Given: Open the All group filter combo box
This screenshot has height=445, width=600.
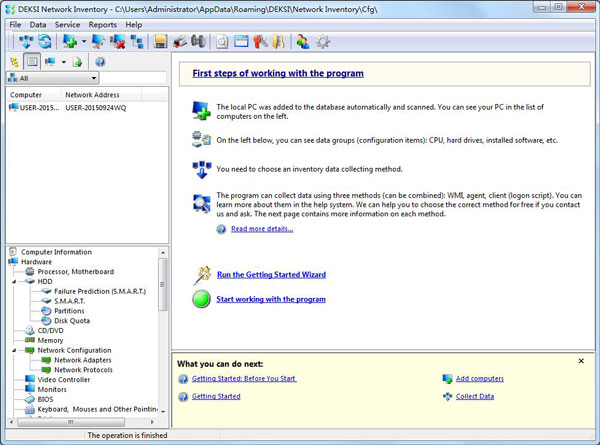Looking at the screenshot, I should (52, 78).
